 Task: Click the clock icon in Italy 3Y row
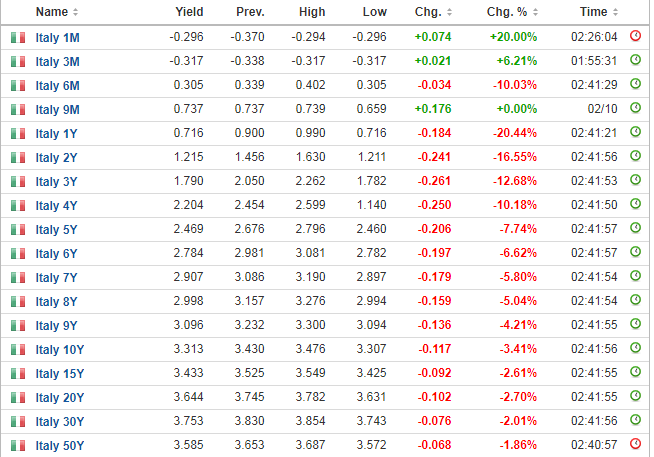635,180
